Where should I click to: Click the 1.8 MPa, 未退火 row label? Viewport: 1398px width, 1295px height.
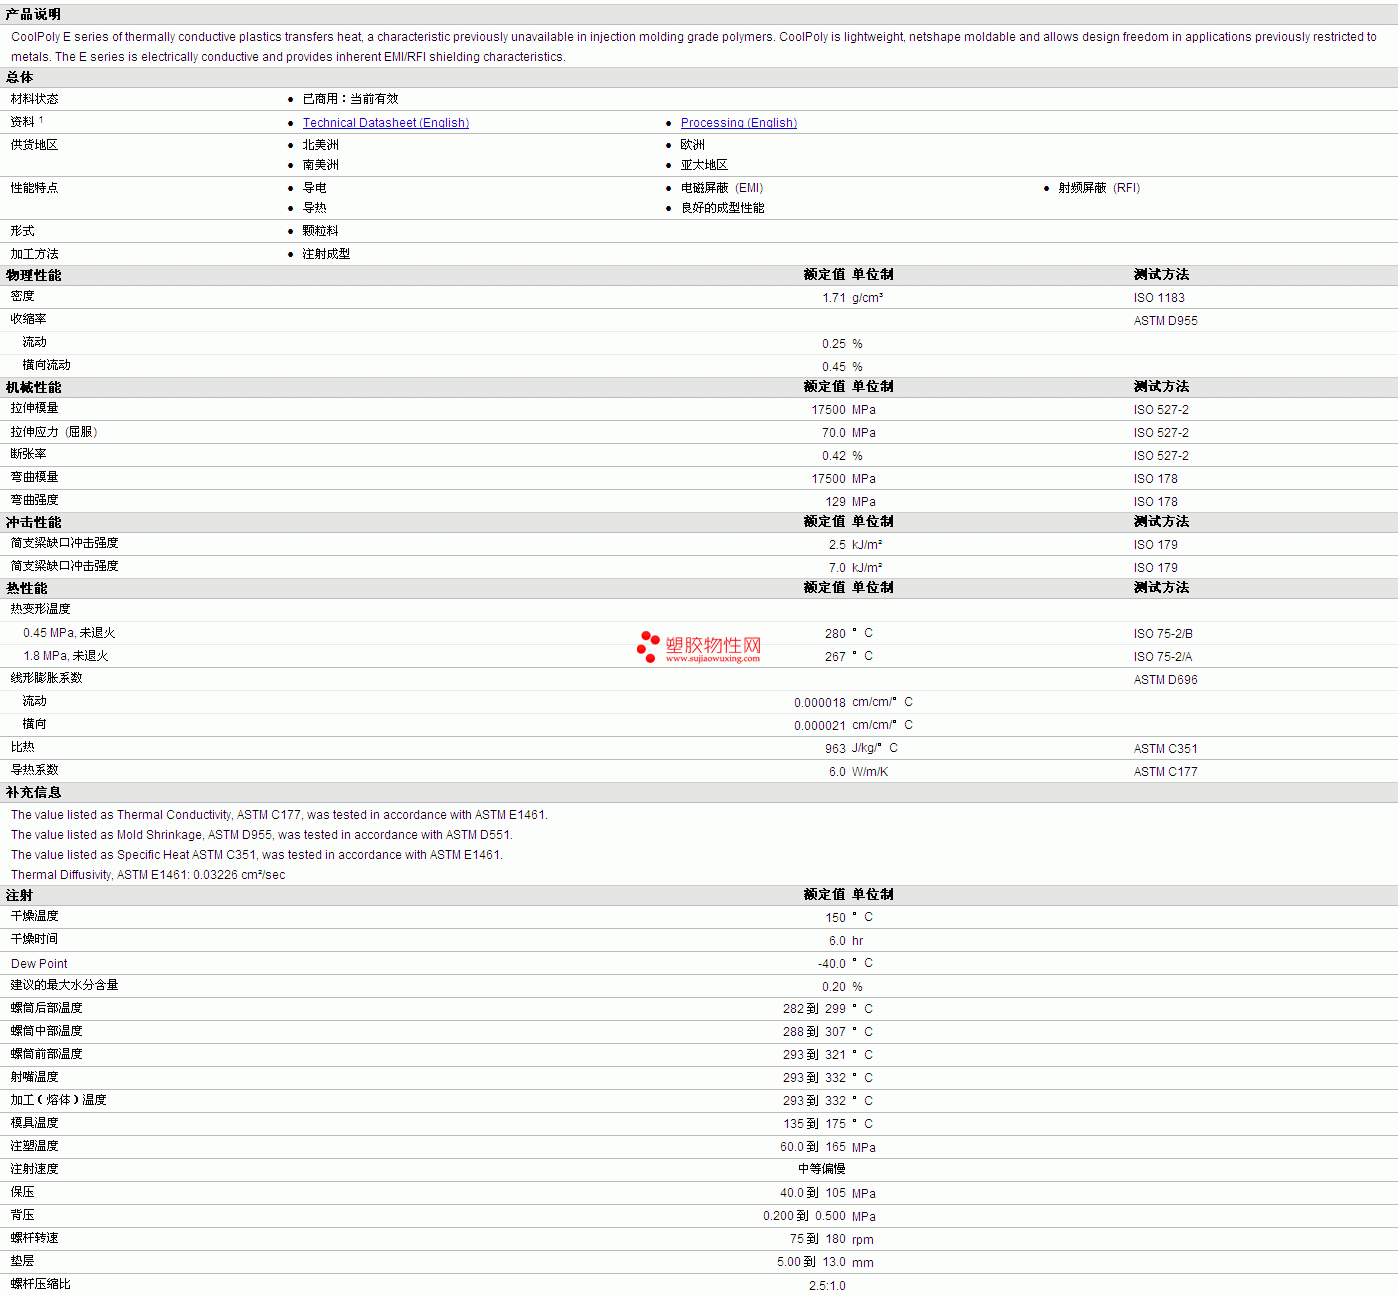(66, 656)
